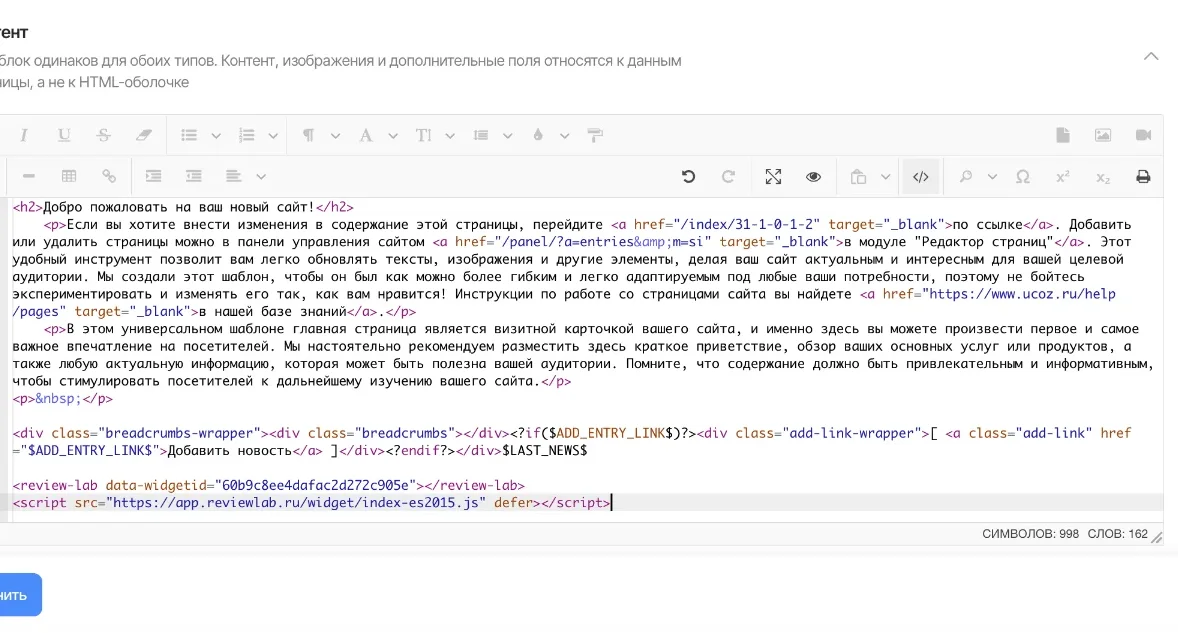Click the find magnifier icon
Screen dimensions: 1178x633
point(965,176)
